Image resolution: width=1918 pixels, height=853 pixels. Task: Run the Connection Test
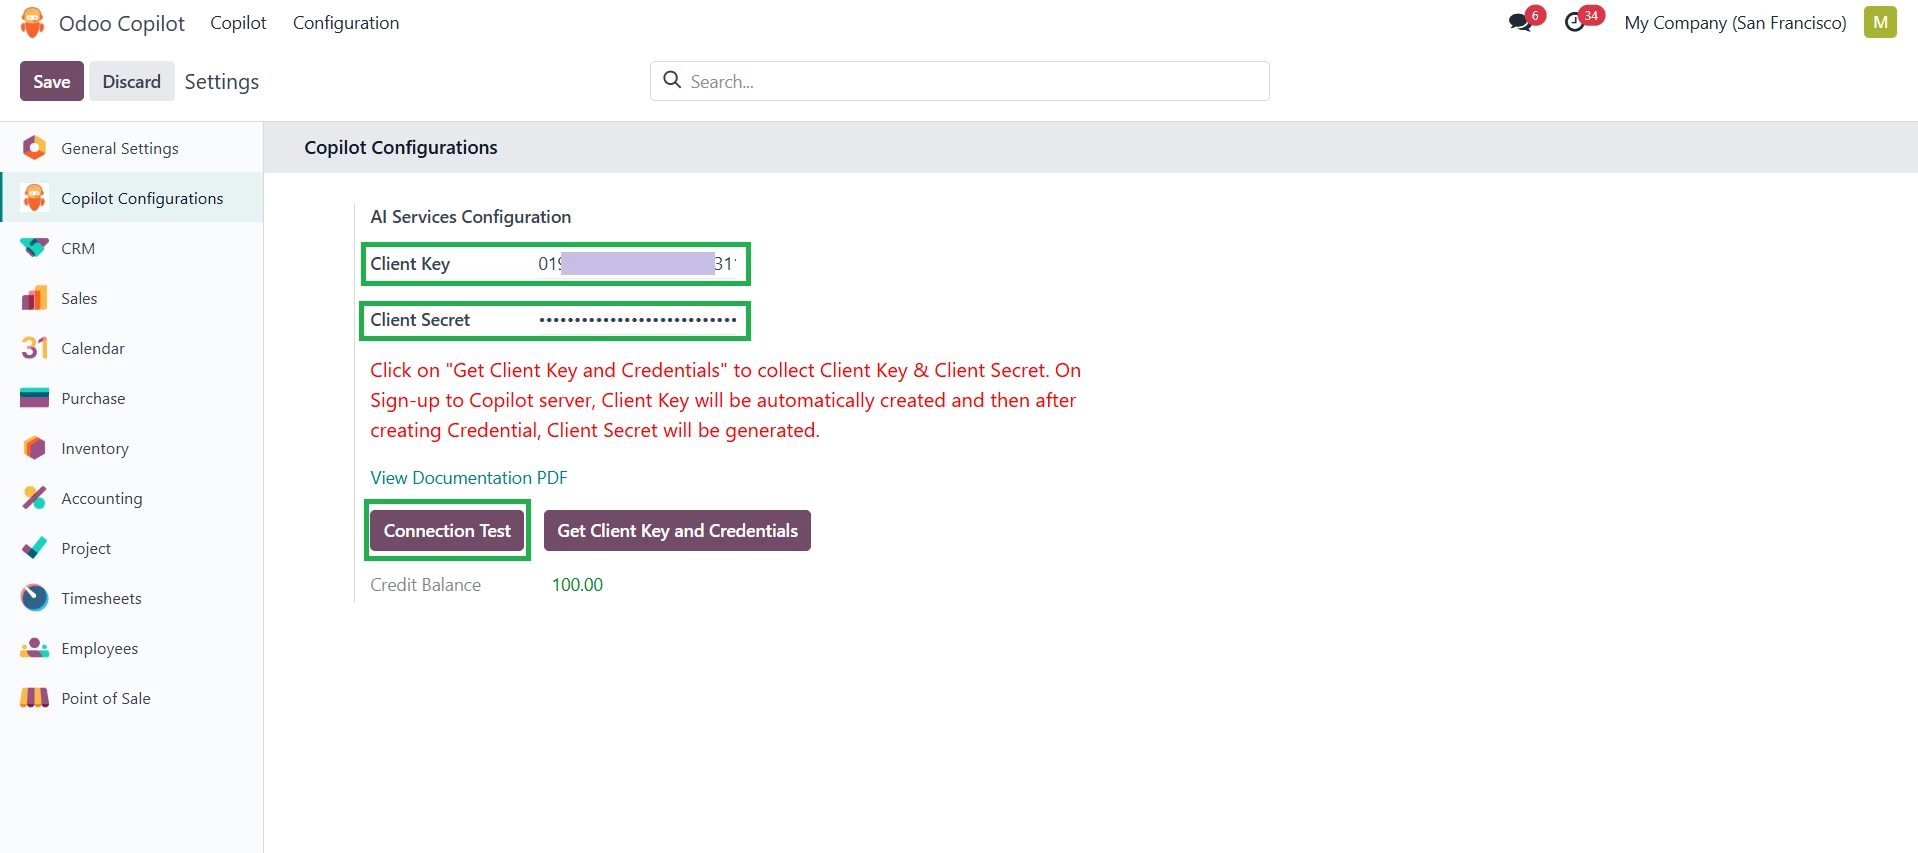(x=447, y=531)
